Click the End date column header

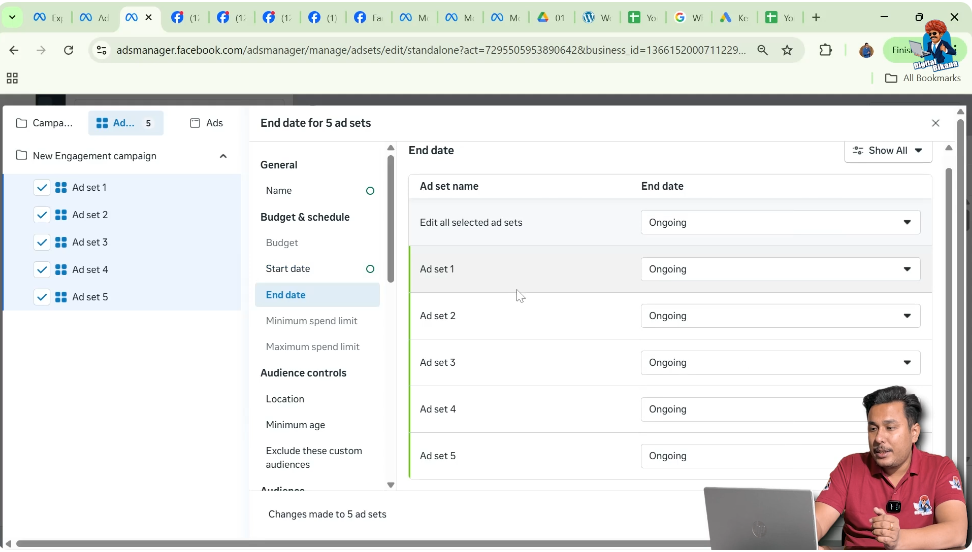662,186
